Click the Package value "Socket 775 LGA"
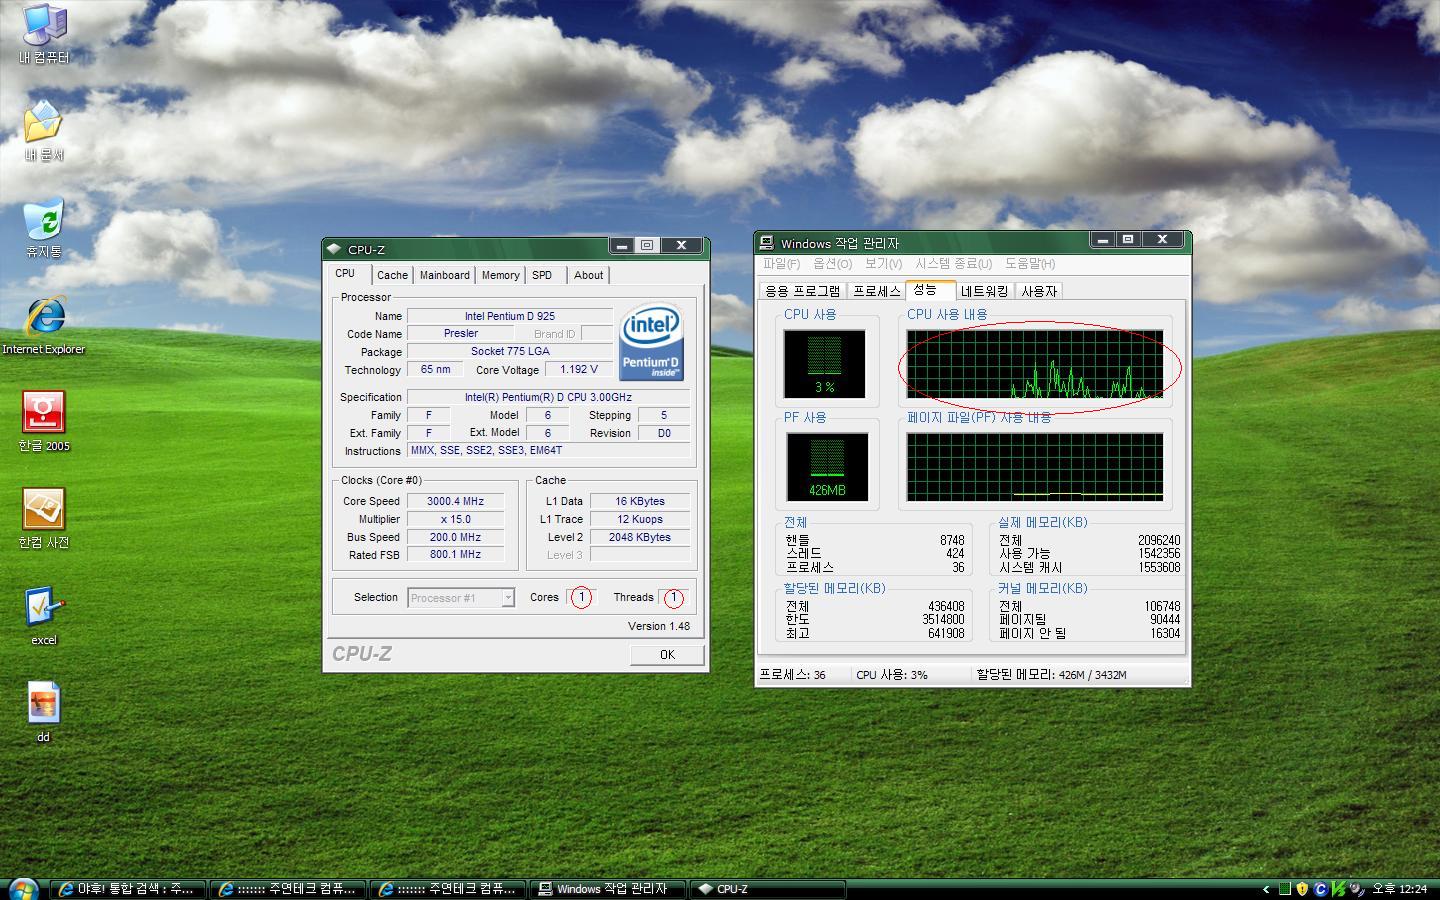Image resolution: width=1440 pixels, height=900 pixels. pyautogui.click(x=510, y=352)
